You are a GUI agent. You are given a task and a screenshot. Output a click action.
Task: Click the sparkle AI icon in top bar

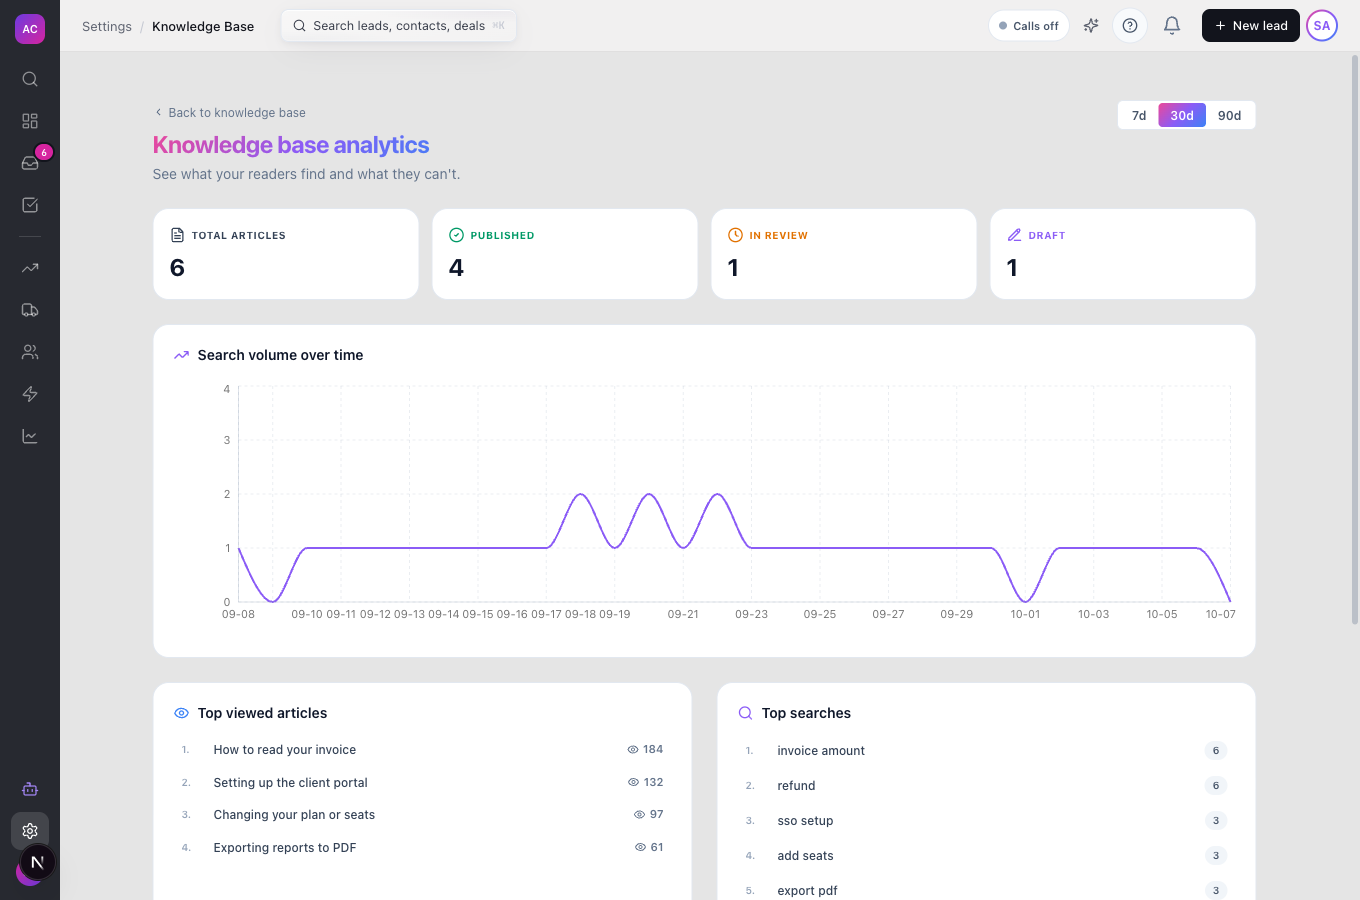tap(1091, 26)
